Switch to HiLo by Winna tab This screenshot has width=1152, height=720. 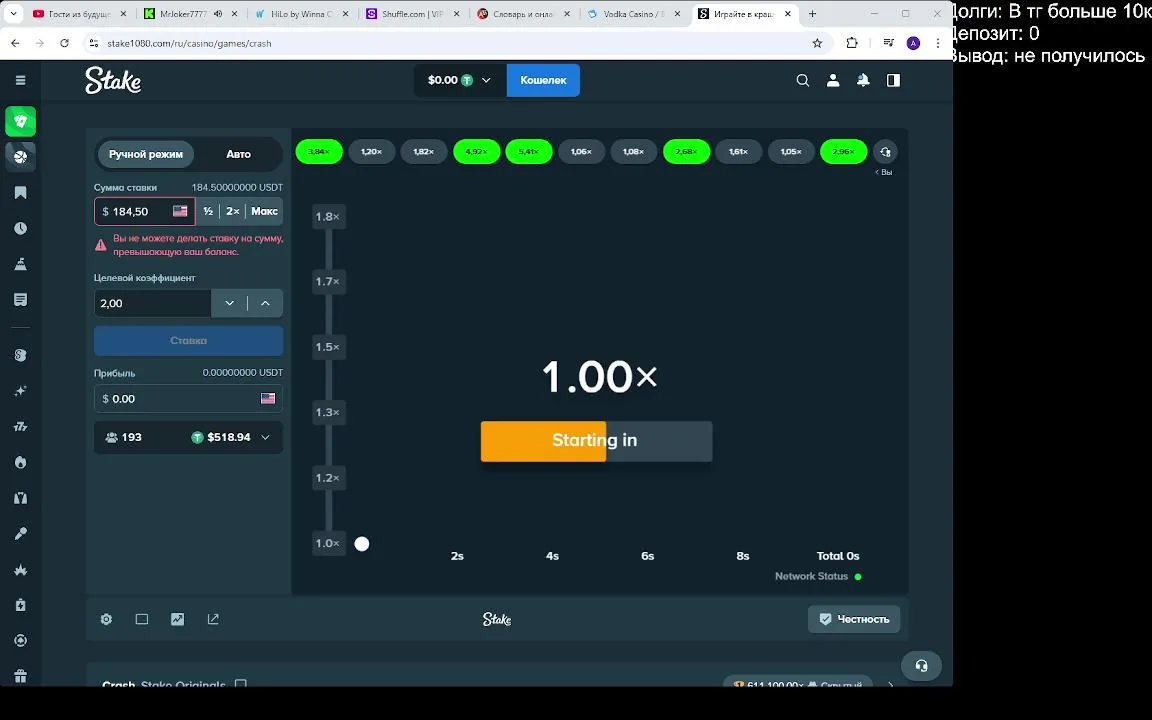300,14
